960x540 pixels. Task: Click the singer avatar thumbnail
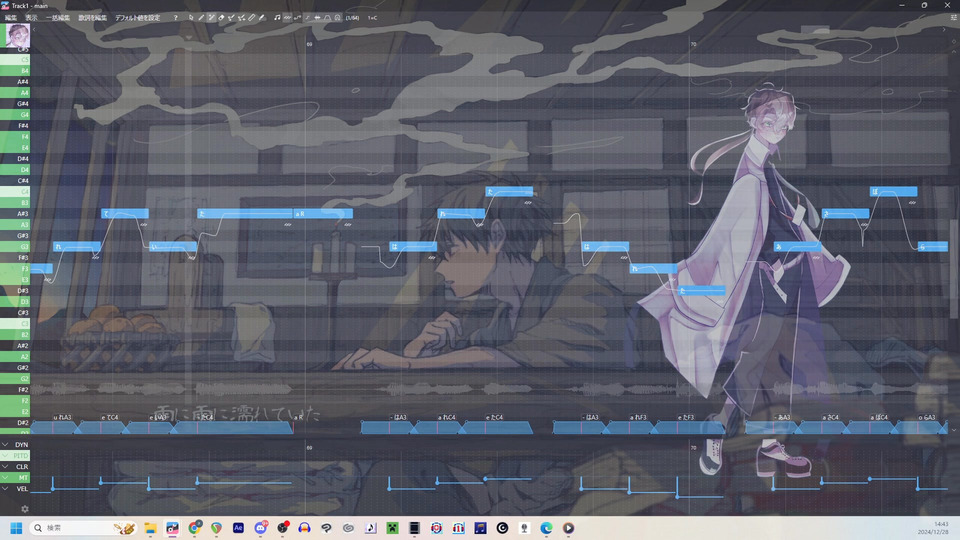17,36
